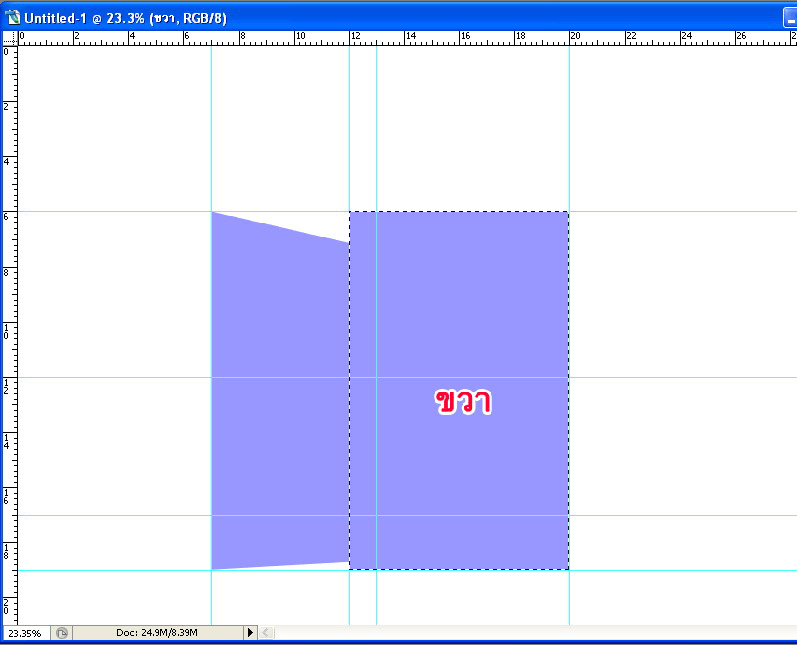The height and width of the screenshot is (645, 797).
Task: Click the zoom percentage field showing 23.35%
Action: [25, 633]
